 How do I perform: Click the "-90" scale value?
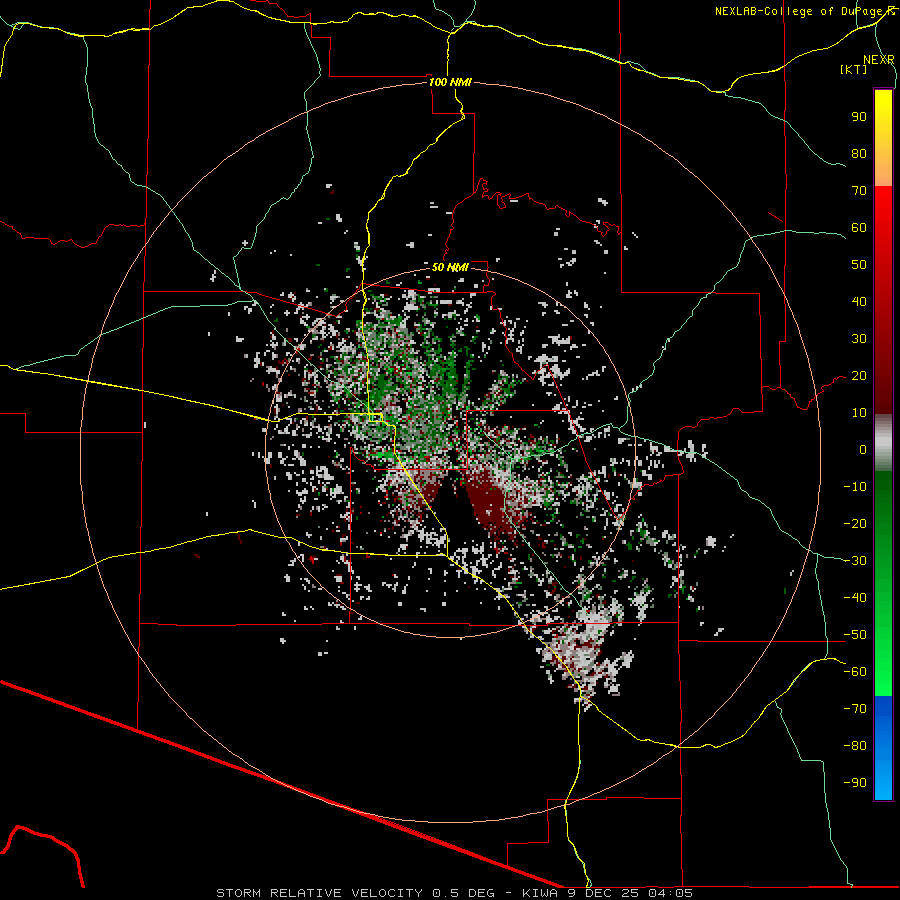point(855,783)
